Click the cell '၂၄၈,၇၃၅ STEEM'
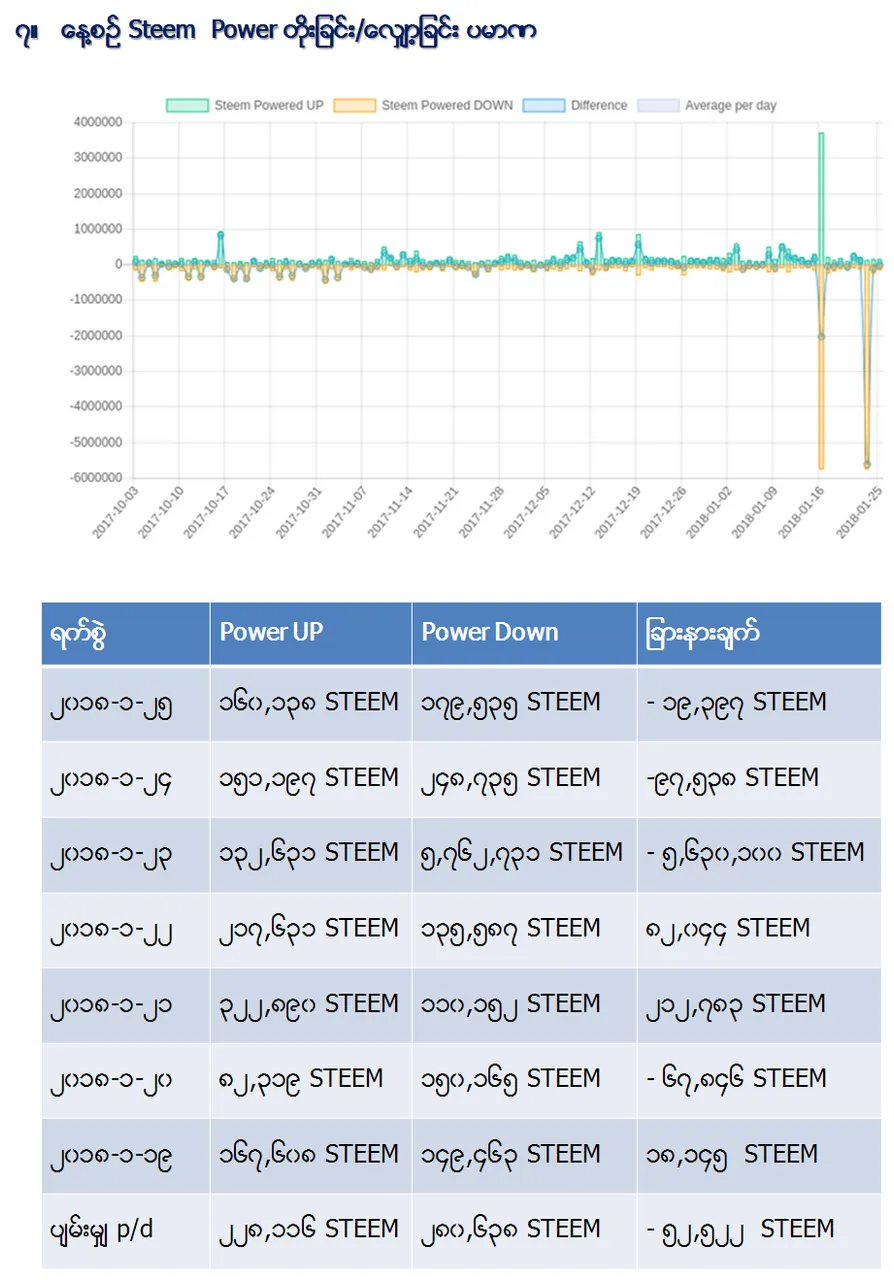Screen dimensions: 894x1280 pyautogui.click(x=524, y=779)
